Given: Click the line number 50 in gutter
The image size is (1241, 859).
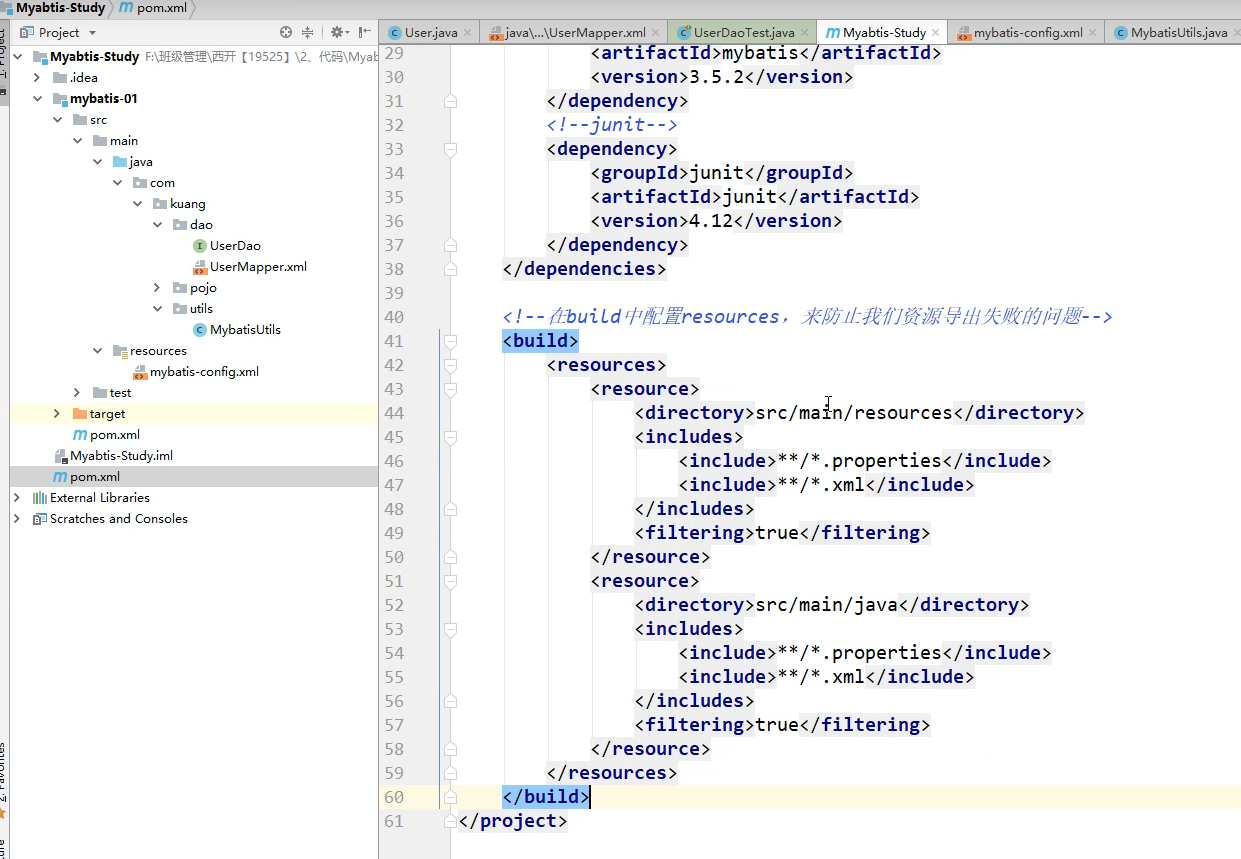Looking at the screenshot, I should (x=394, y=557).
